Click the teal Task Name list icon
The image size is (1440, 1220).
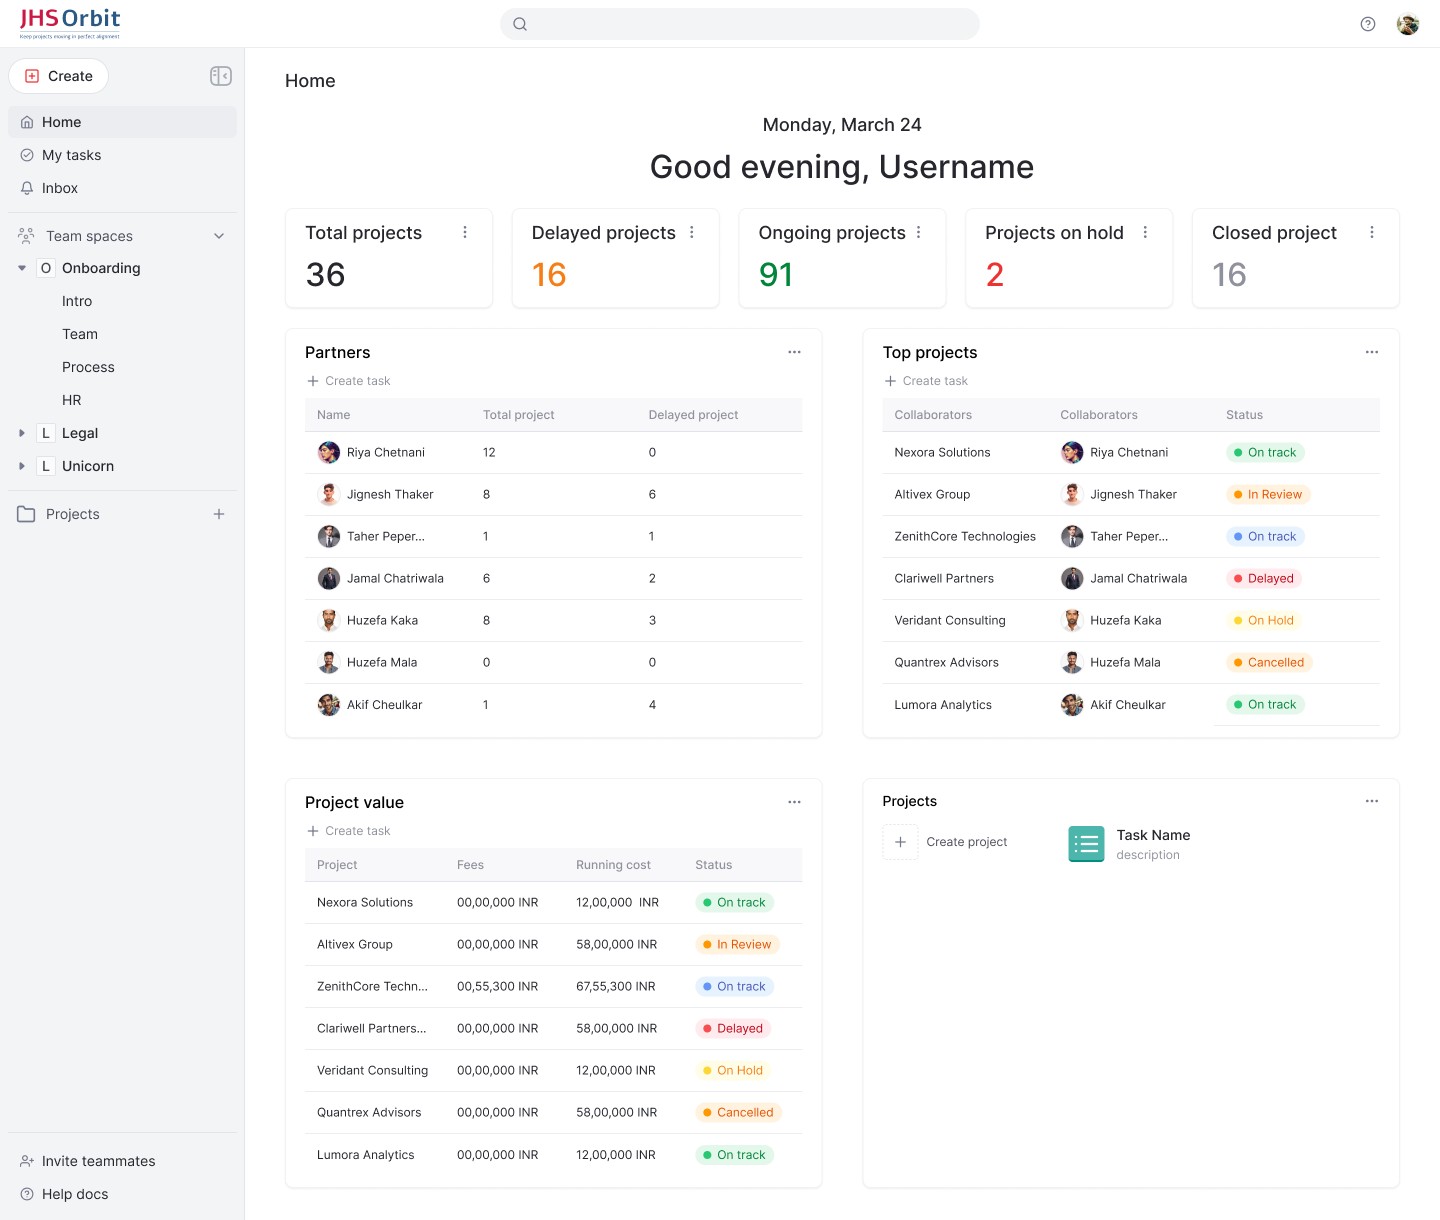pyautogui.click(x=1086, y=844)
